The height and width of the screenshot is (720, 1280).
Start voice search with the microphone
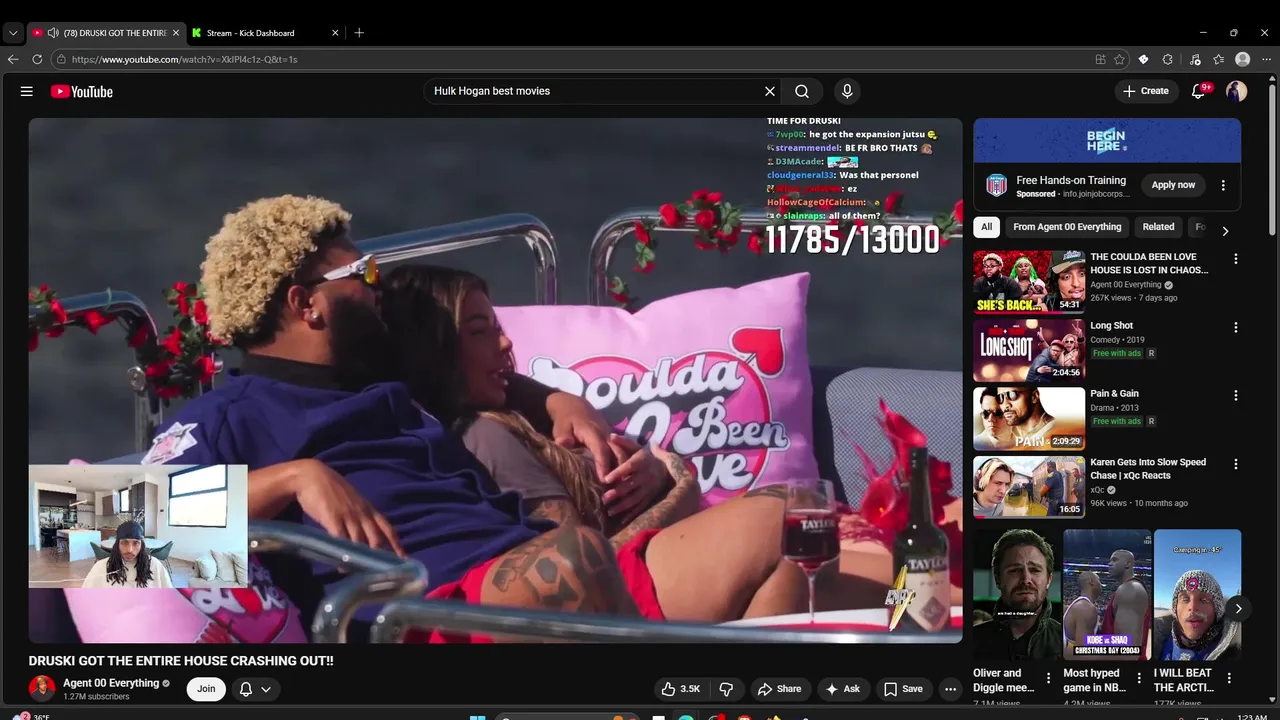click(847, 91)
